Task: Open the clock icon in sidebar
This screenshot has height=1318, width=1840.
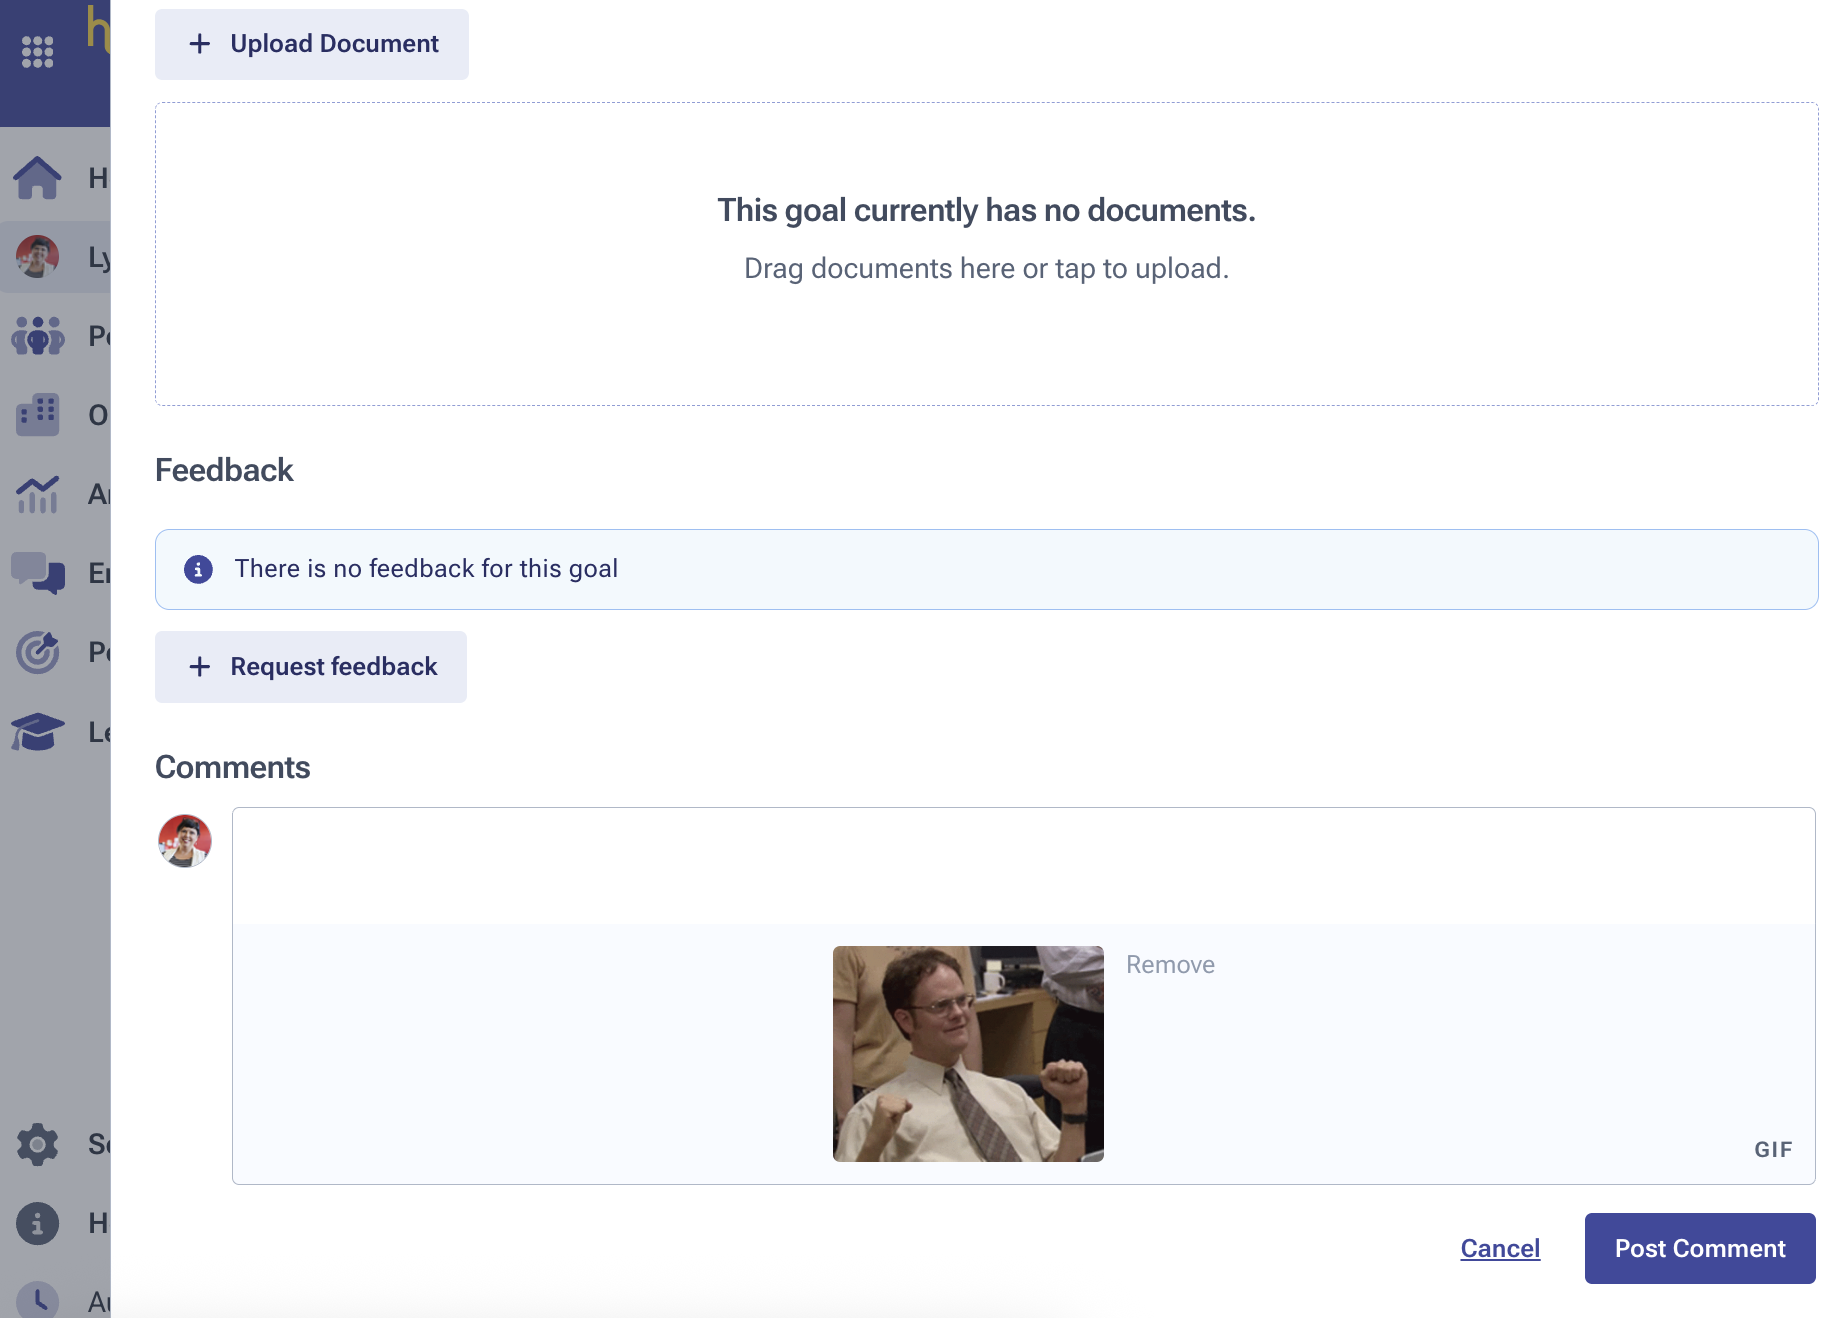Action: click(x=37, y=1300)
